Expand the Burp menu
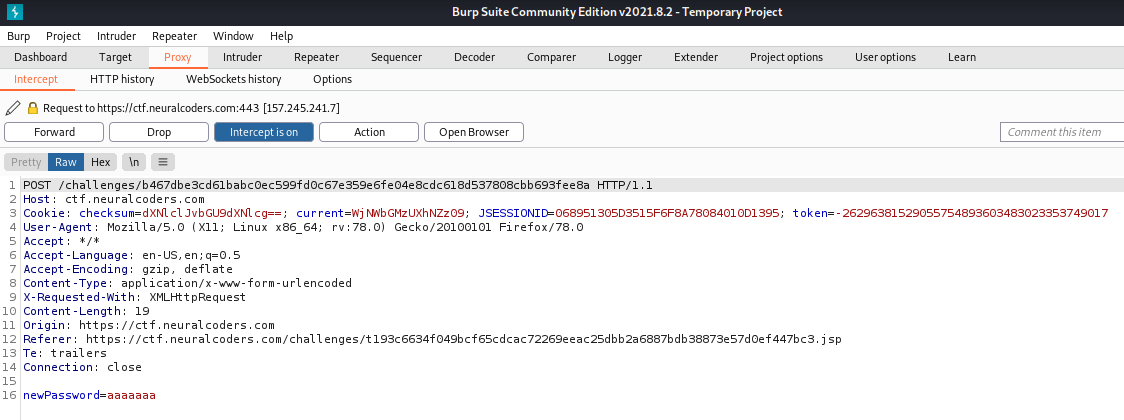 click(18, 36)
